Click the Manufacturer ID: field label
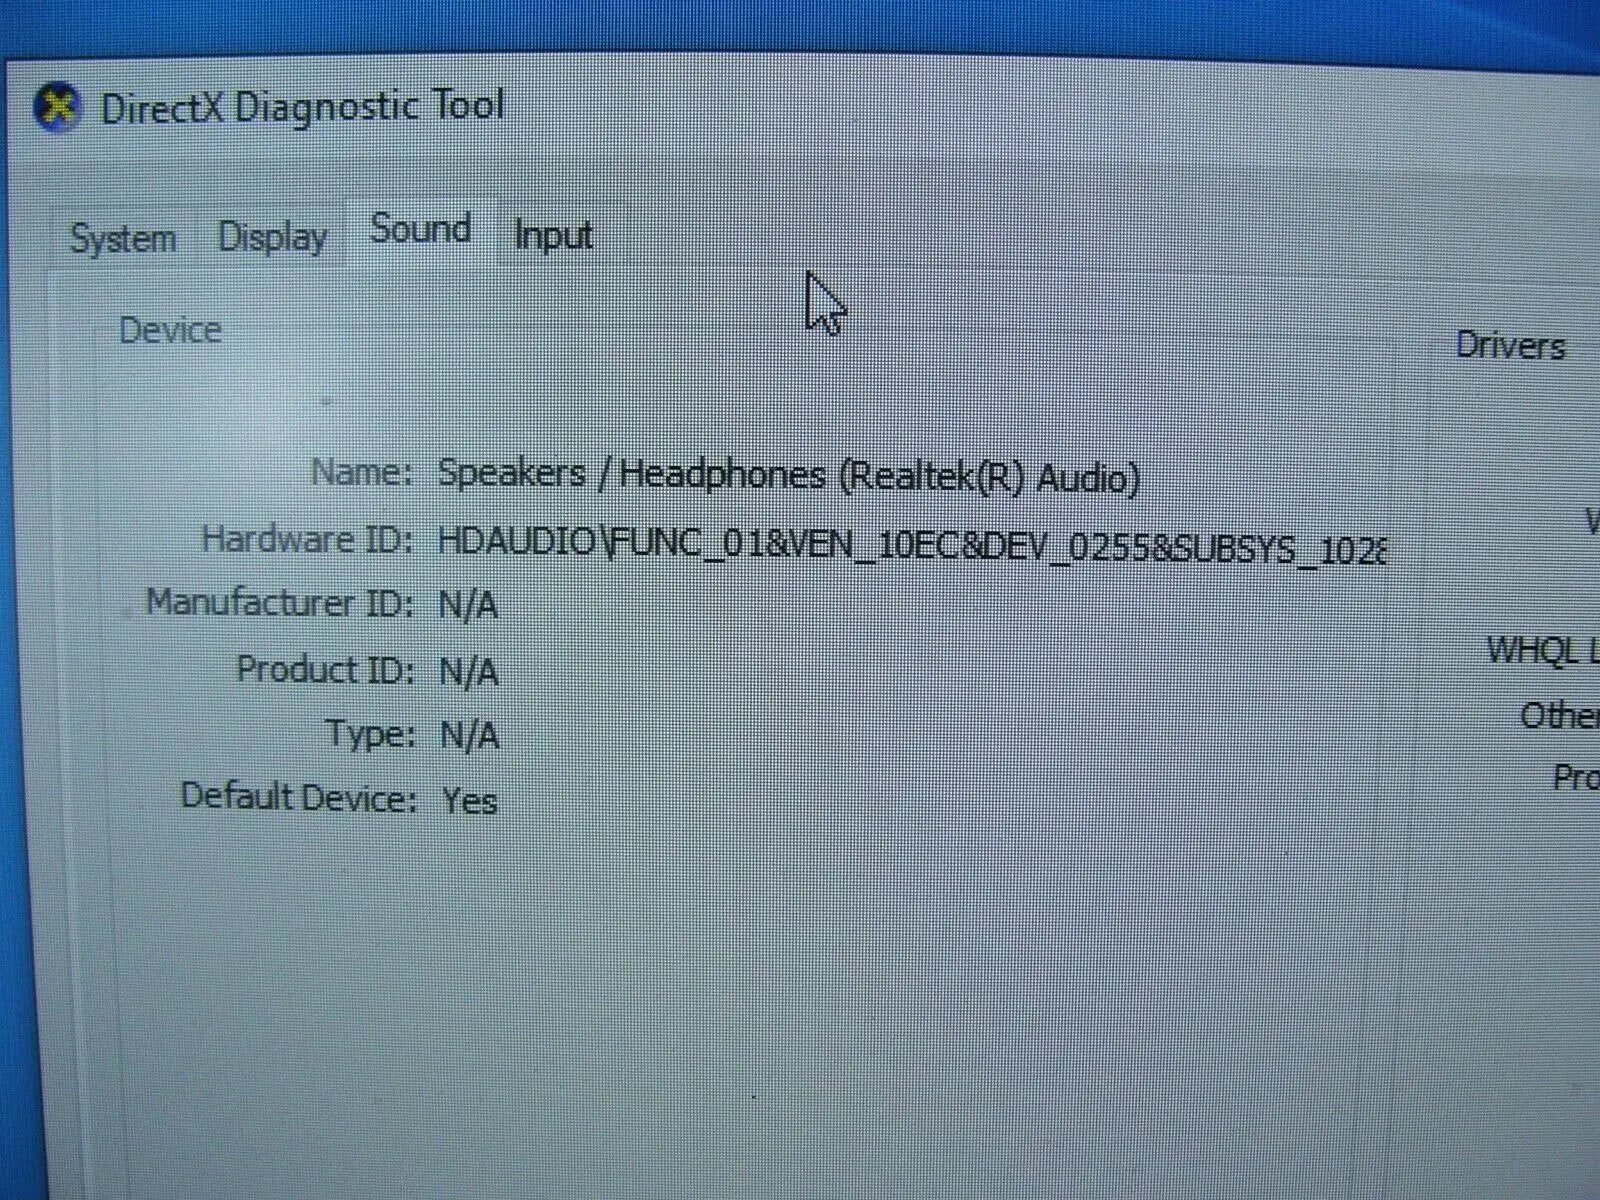Image resolution: width=1600 pixels, height=1200 pixels. (279, 603)
